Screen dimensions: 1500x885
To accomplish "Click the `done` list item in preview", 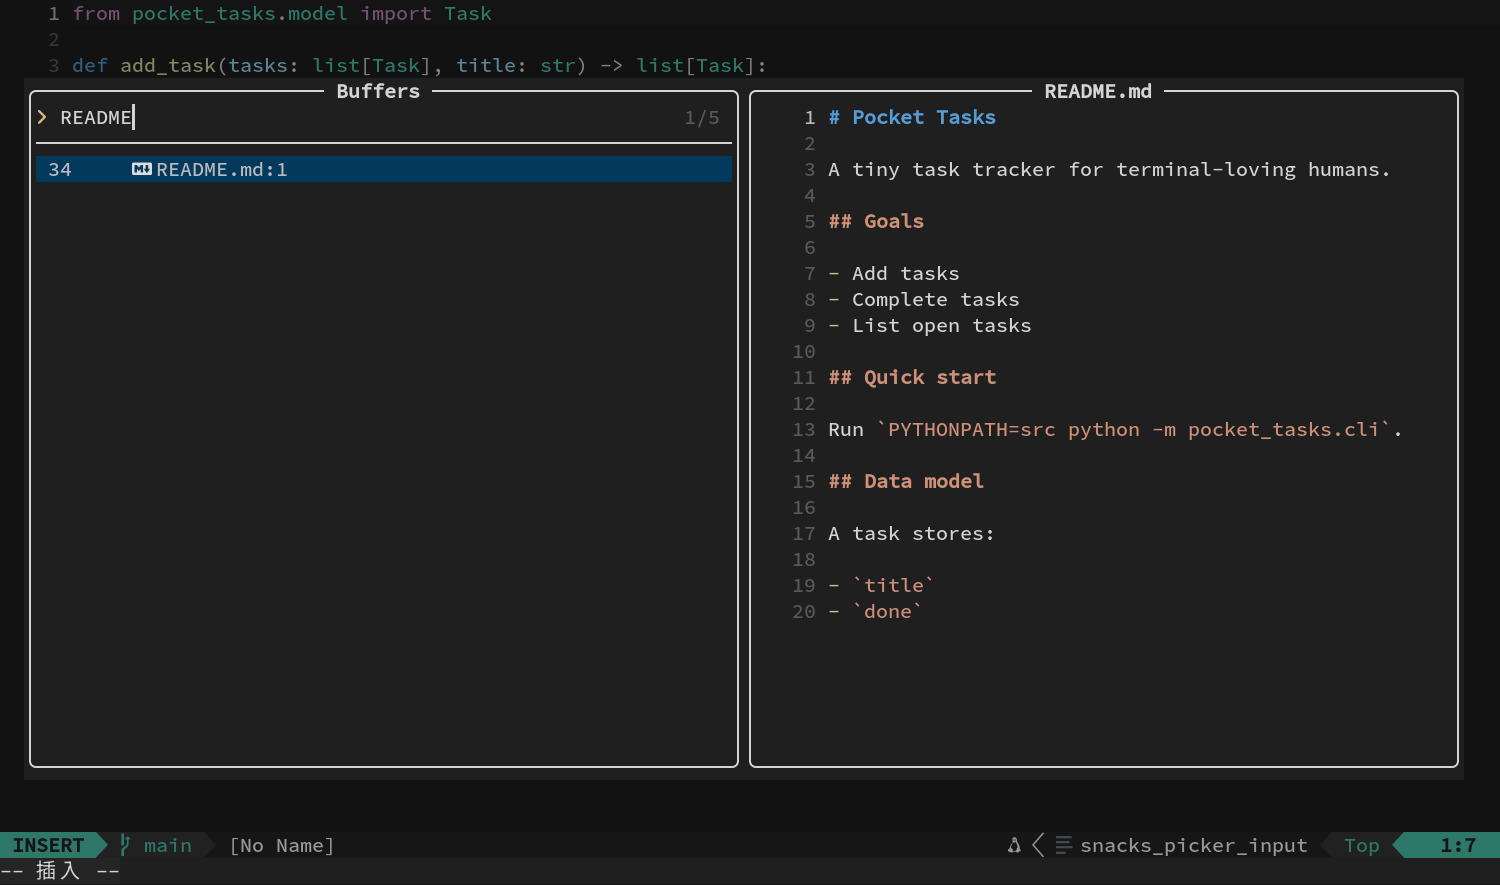I will tap(876, 611).
